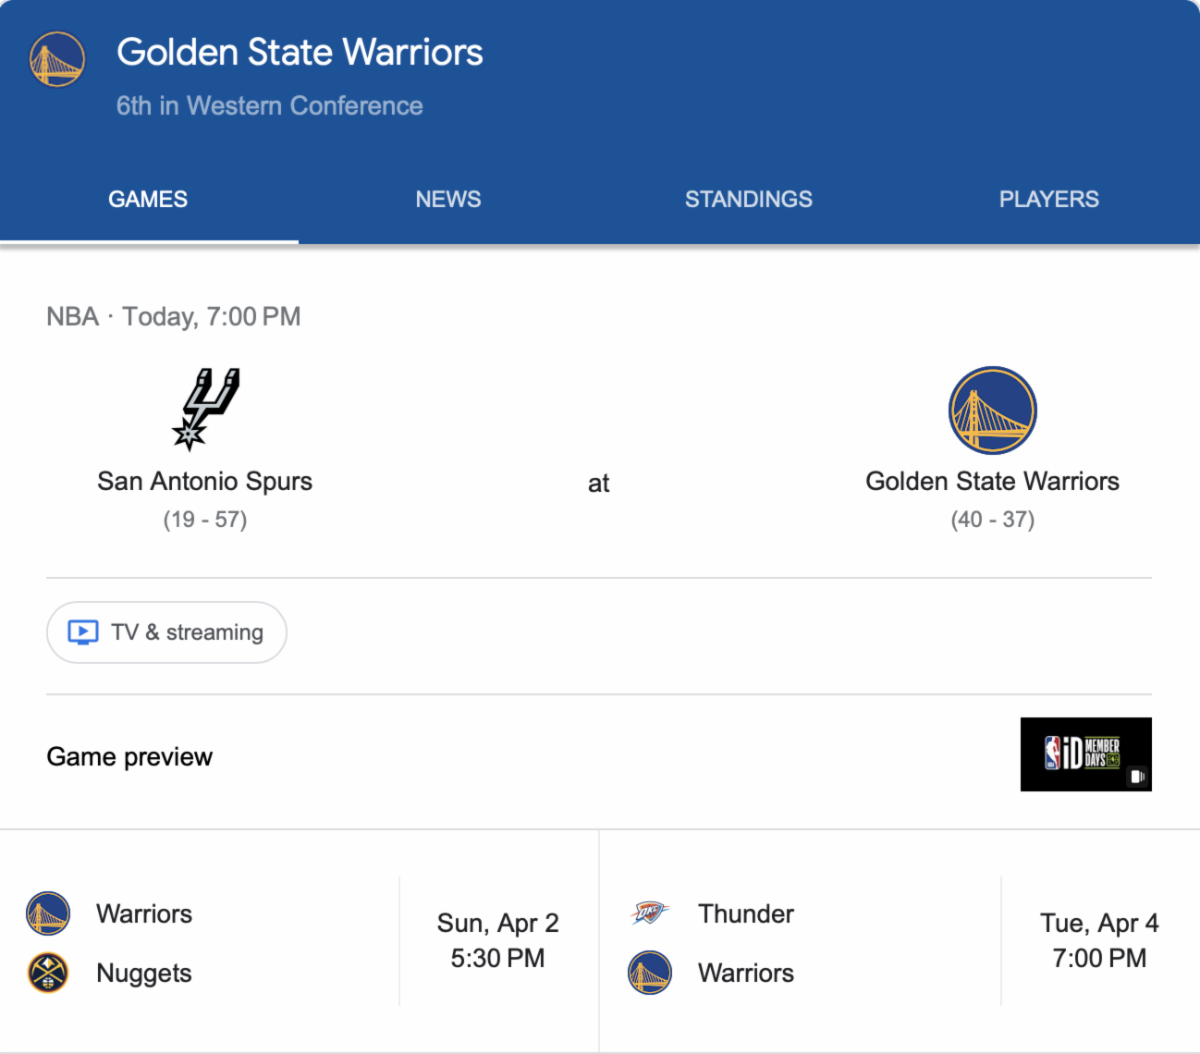Open the STANDINGS tab
The width and height of the screenshot is (1200, 1054).
coord(748,199)
